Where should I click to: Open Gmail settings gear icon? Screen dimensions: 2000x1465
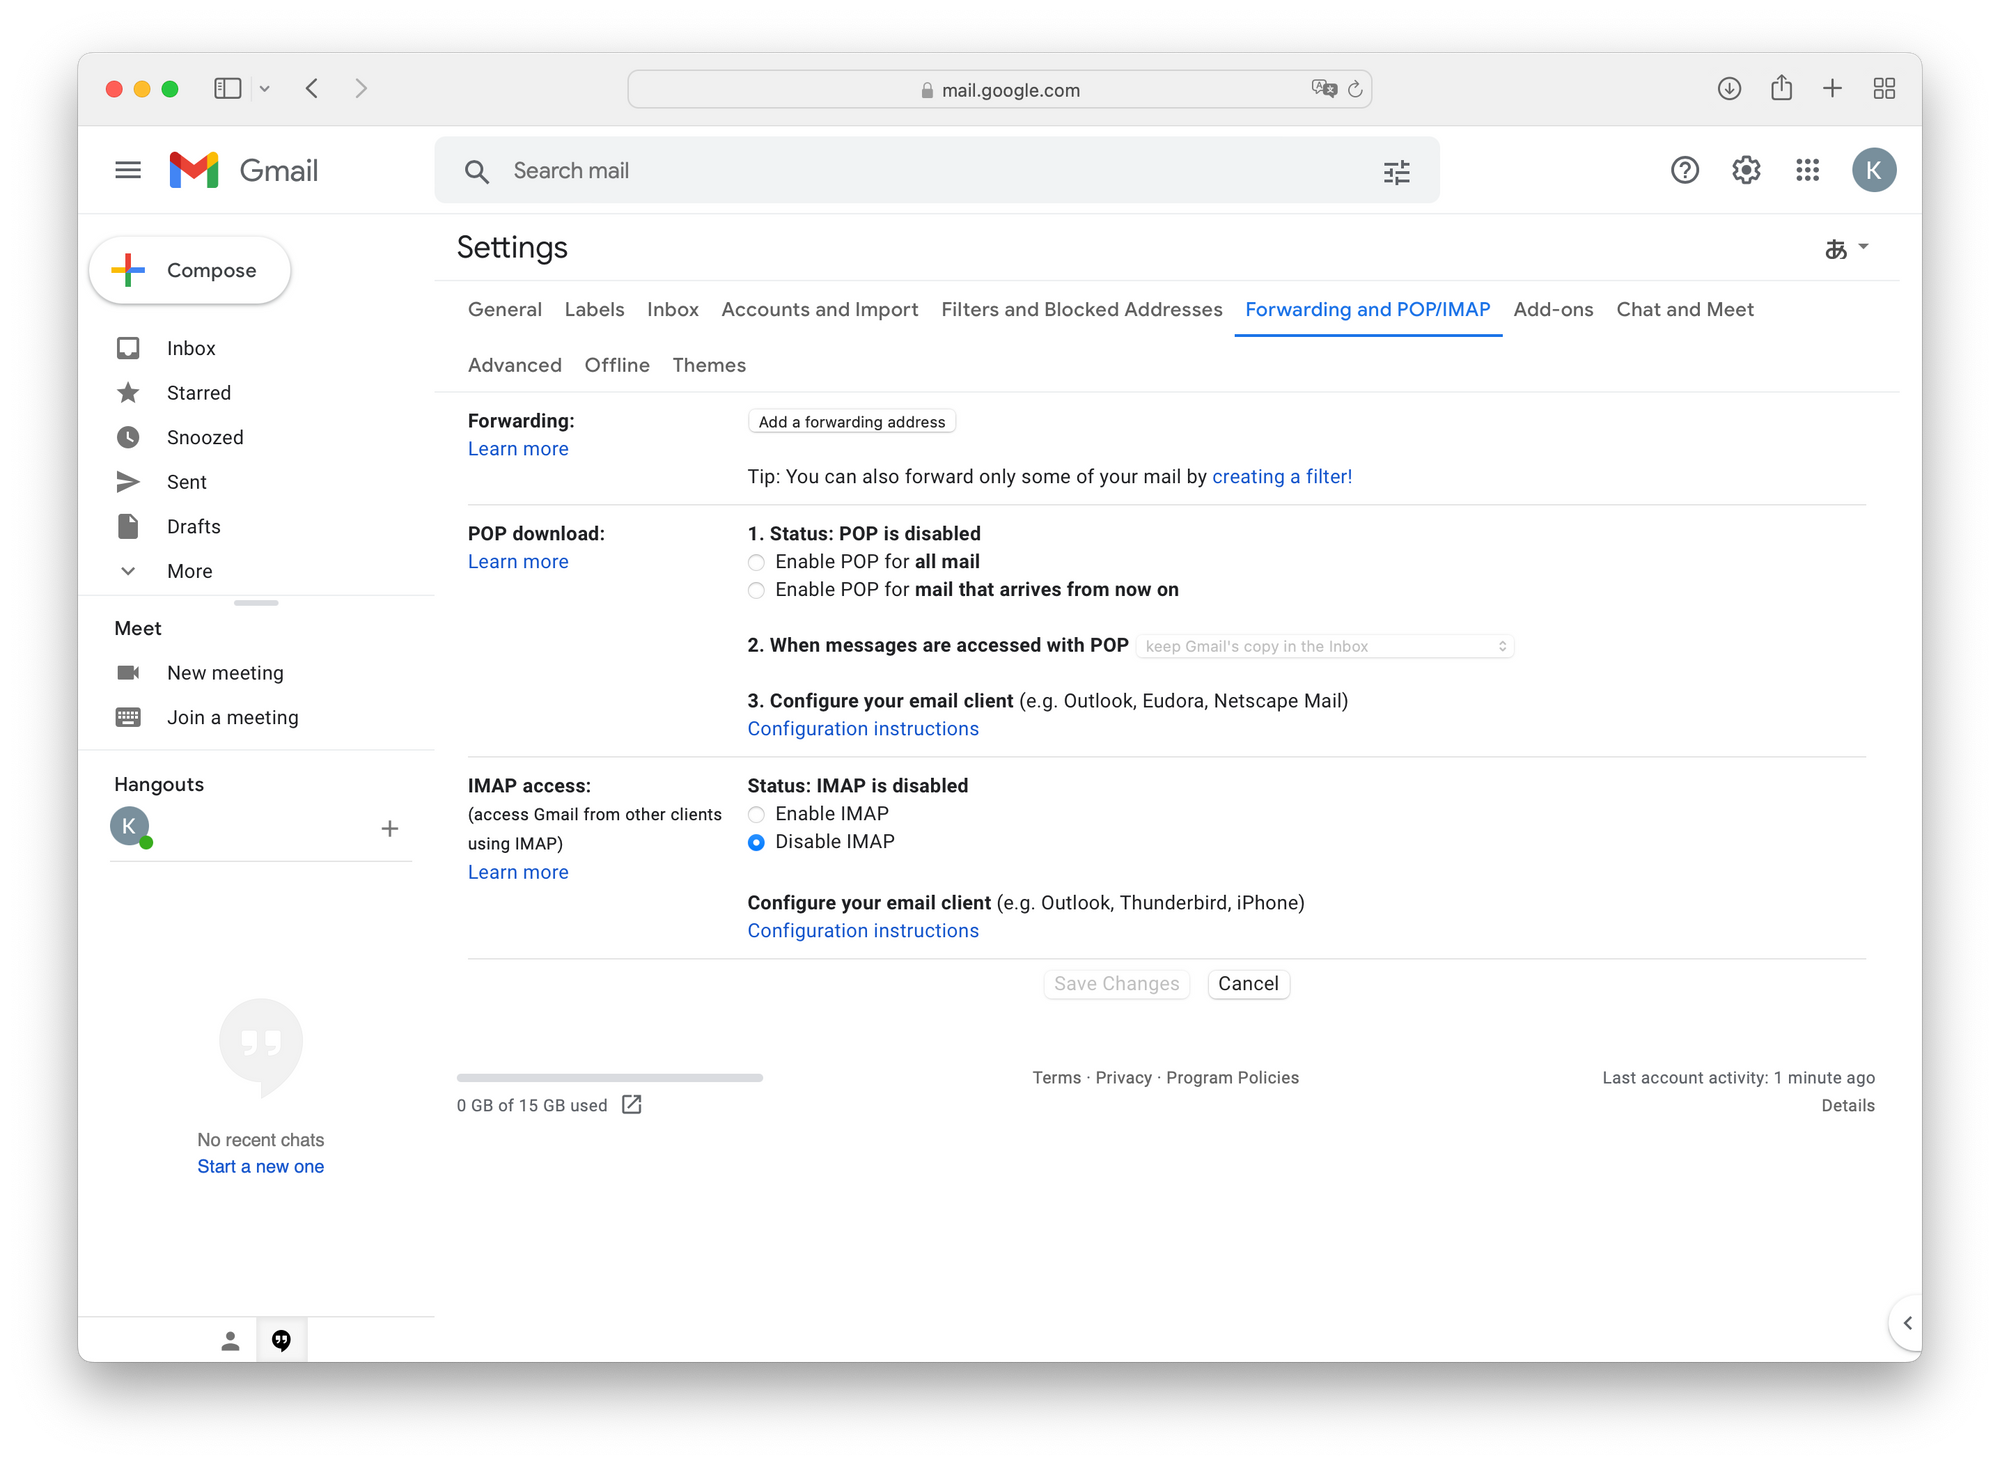tap(1745, 170)
